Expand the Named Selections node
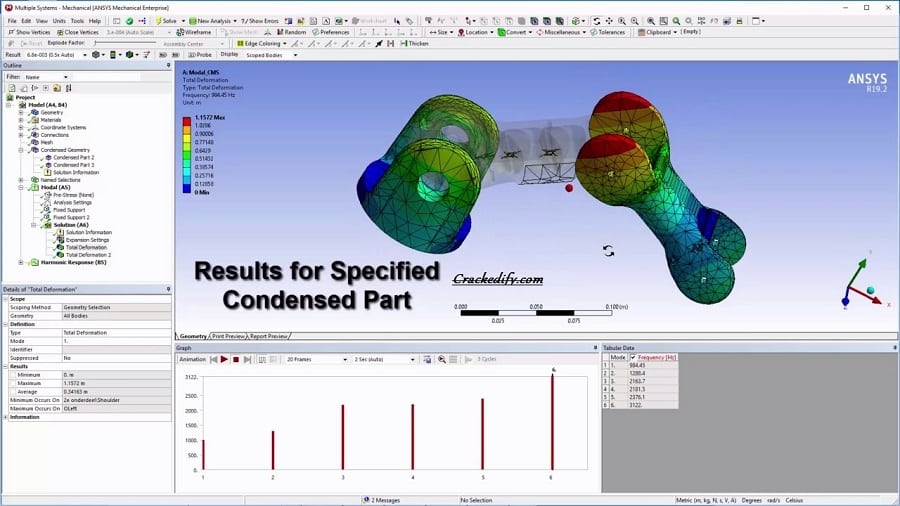The height and width of the screenshot is (506, 900). click(x=21, y=180)
